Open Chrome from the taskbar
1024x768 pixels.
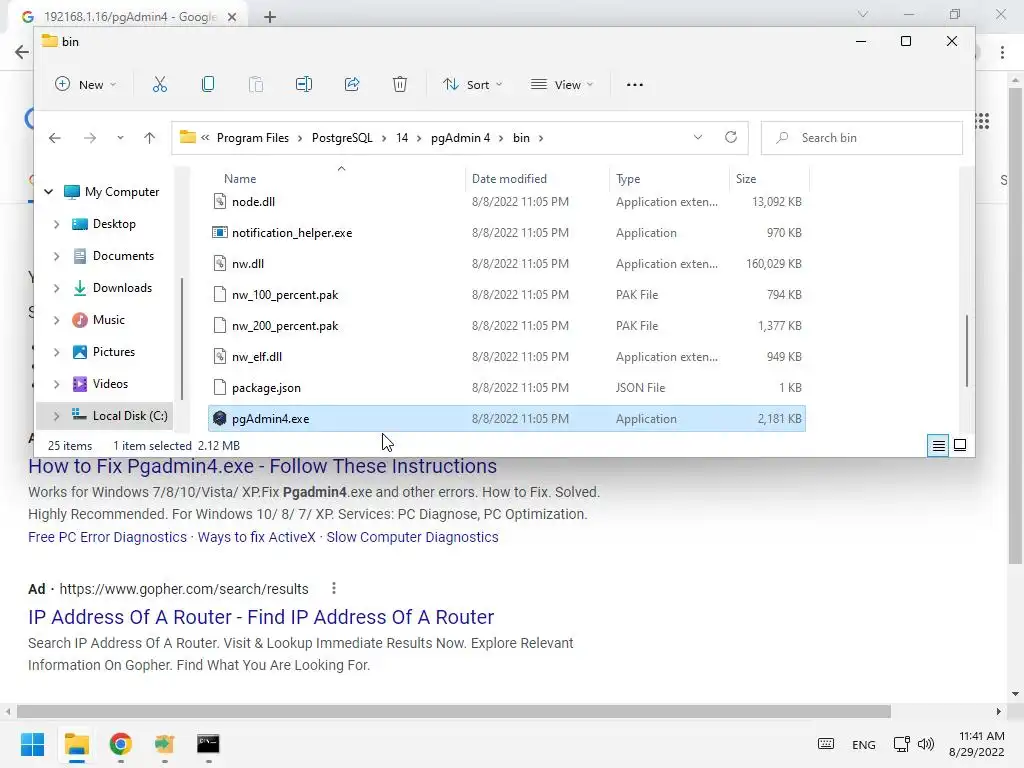pos(121,744)
